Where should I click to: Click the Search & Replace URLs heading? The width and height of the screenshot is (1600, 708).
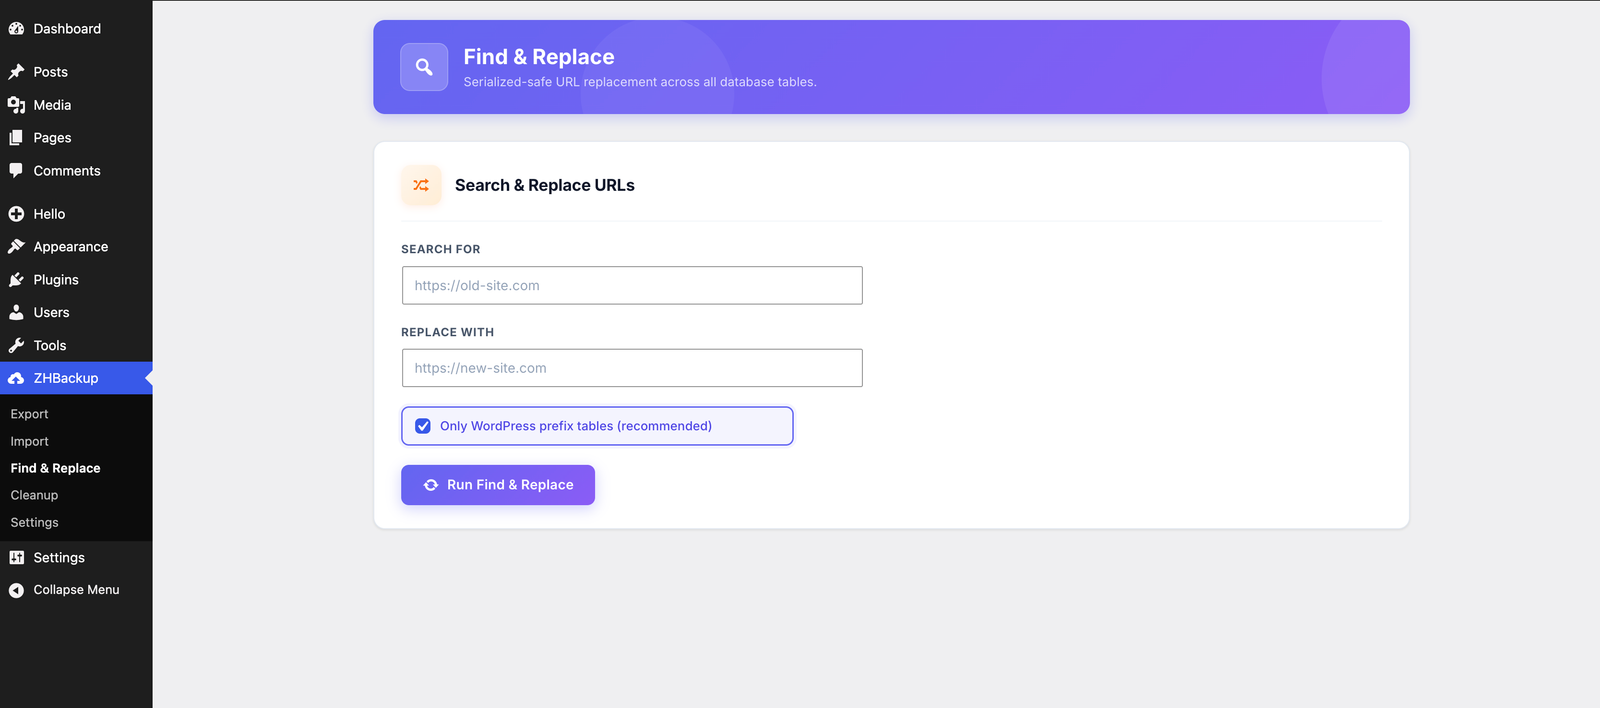click(545, 185)
